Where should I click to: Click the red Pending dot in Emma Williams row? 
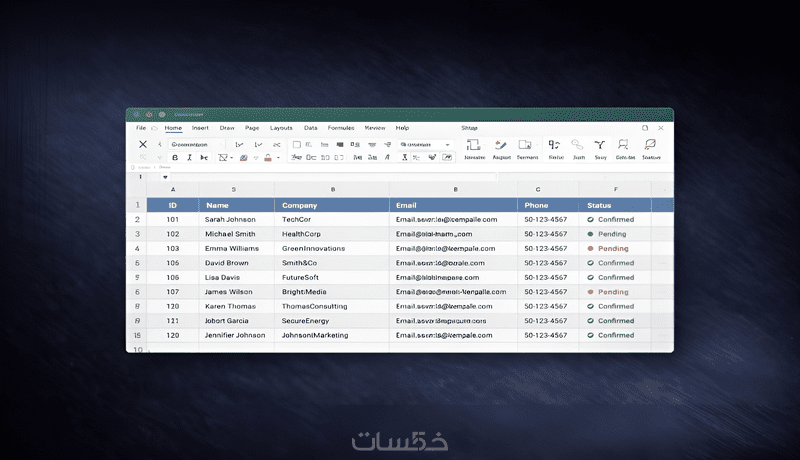point(590,249)
